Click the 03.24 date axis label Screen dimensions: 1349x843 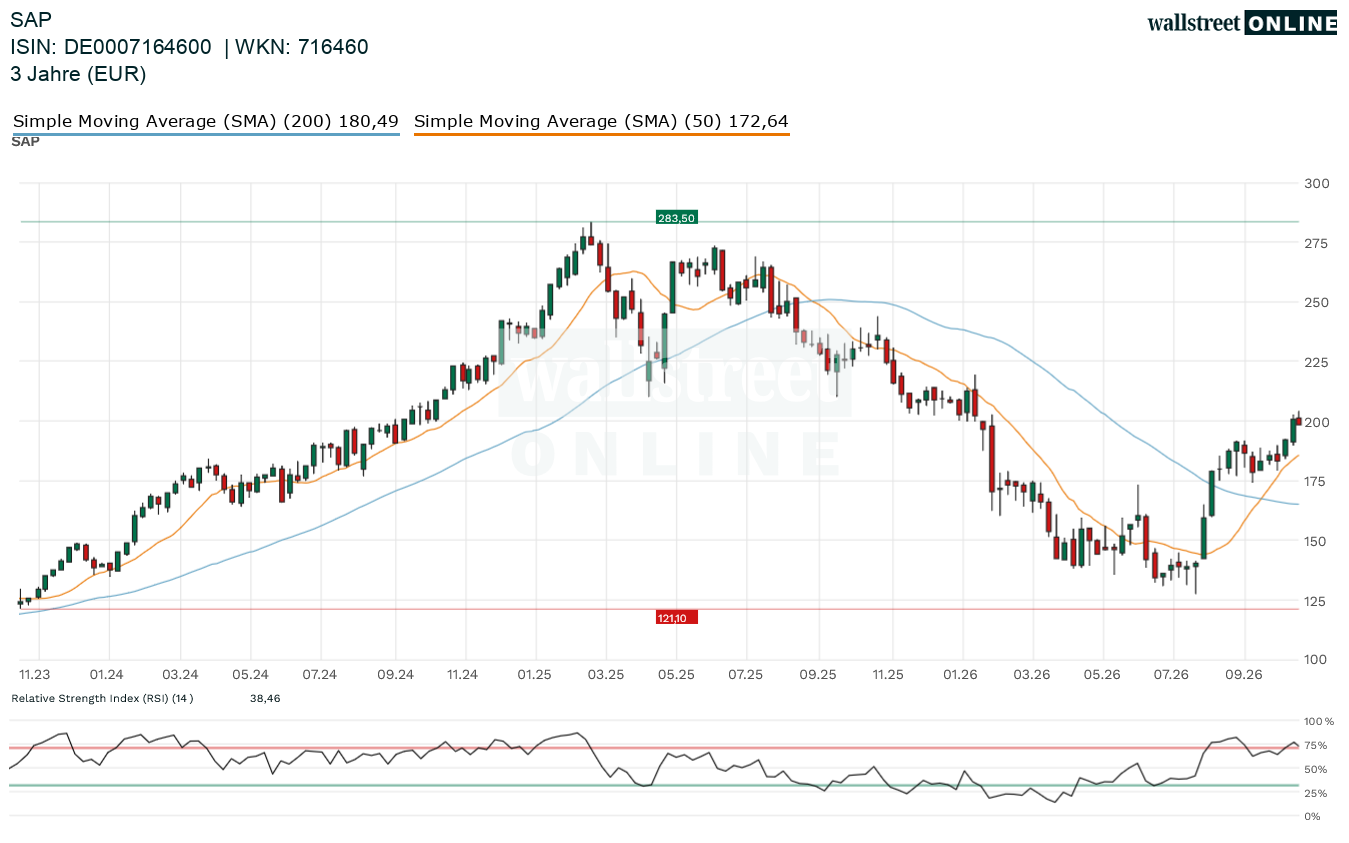coord(180,675)
